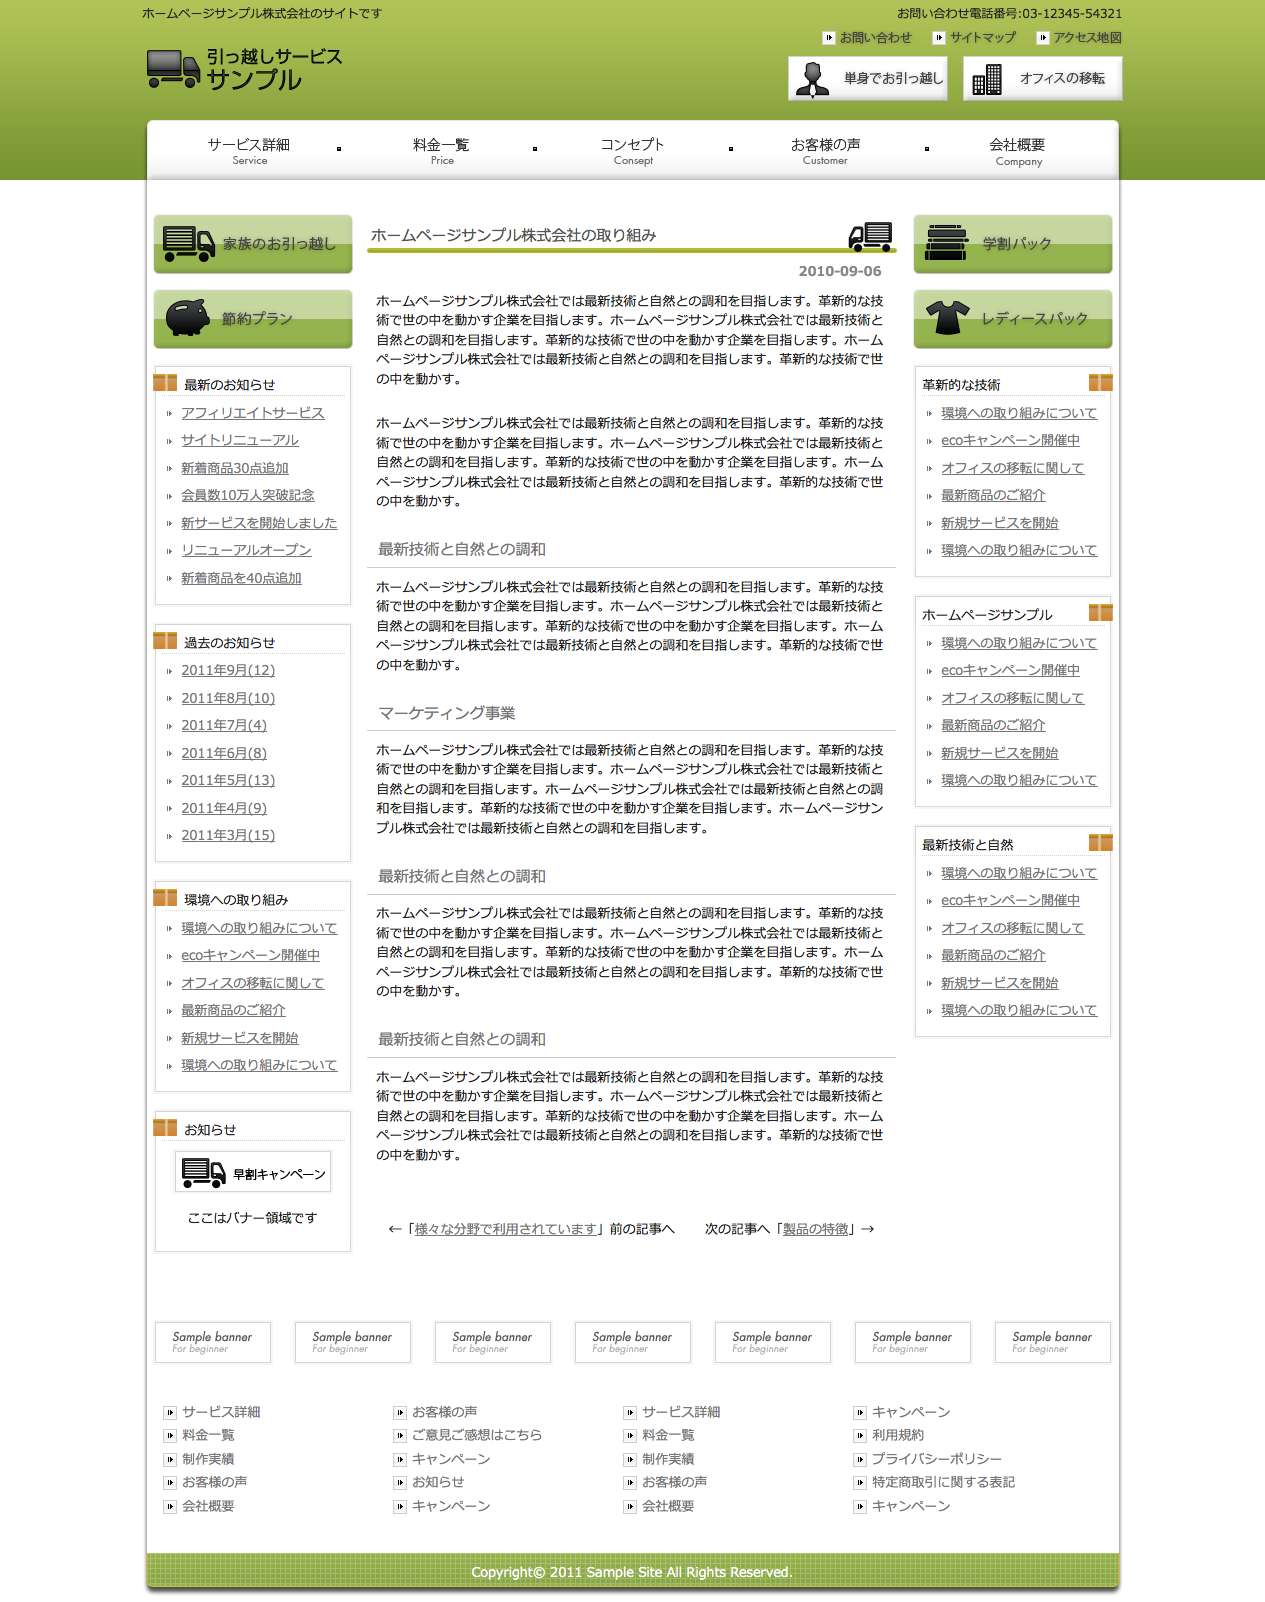Open the 料金一覧 Price navigation tab

[x=441, y=151]
